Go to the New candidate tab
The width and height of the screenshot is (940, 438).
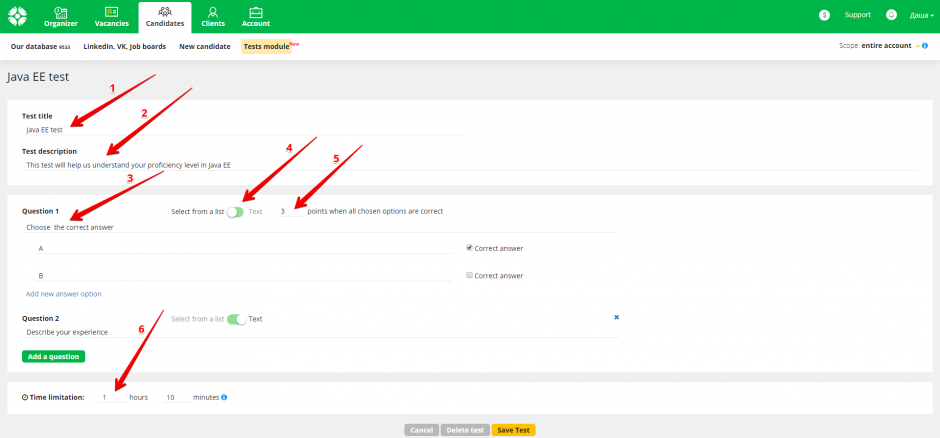[x=205, y=46]
